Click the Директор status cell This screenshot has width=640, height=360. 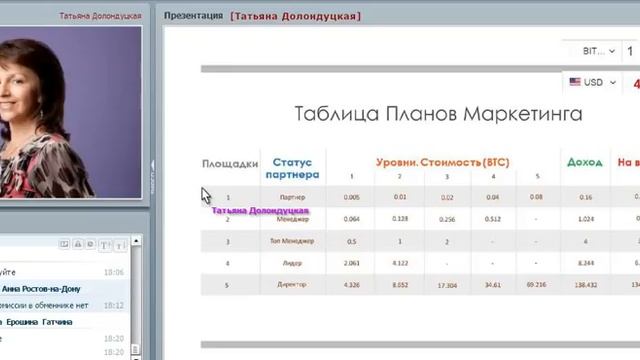(292, 284)
